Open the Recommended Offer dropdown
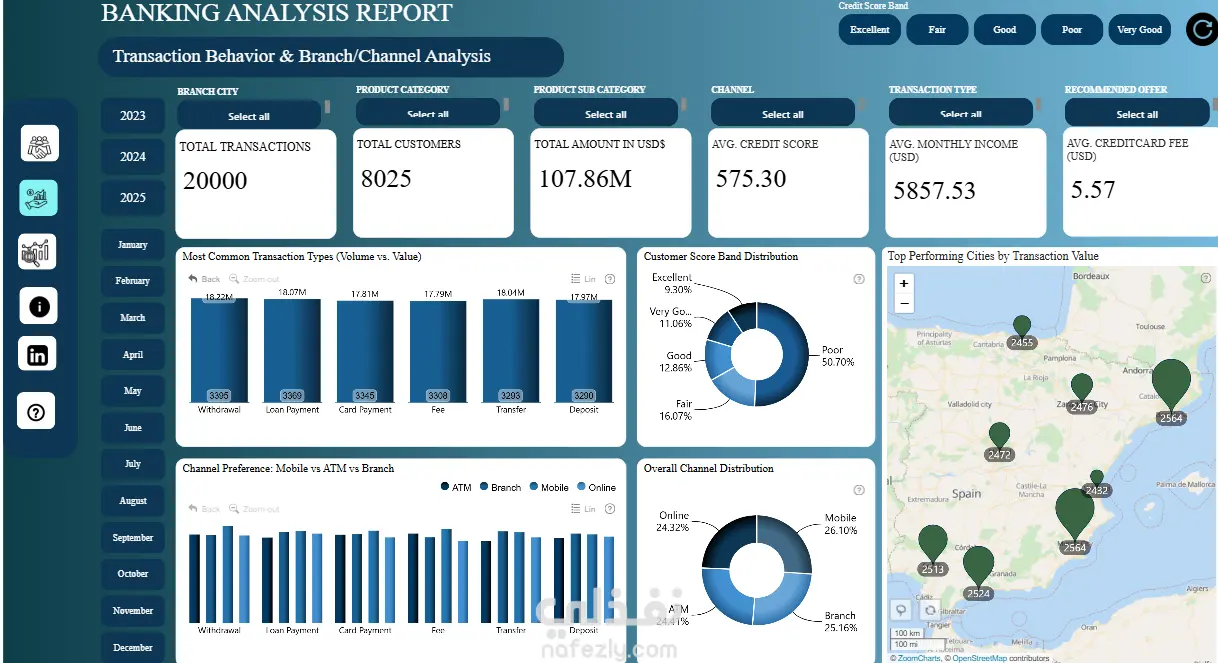Image resolution: width=1218 pixels, height=663 pixels. pos(1137,114)
